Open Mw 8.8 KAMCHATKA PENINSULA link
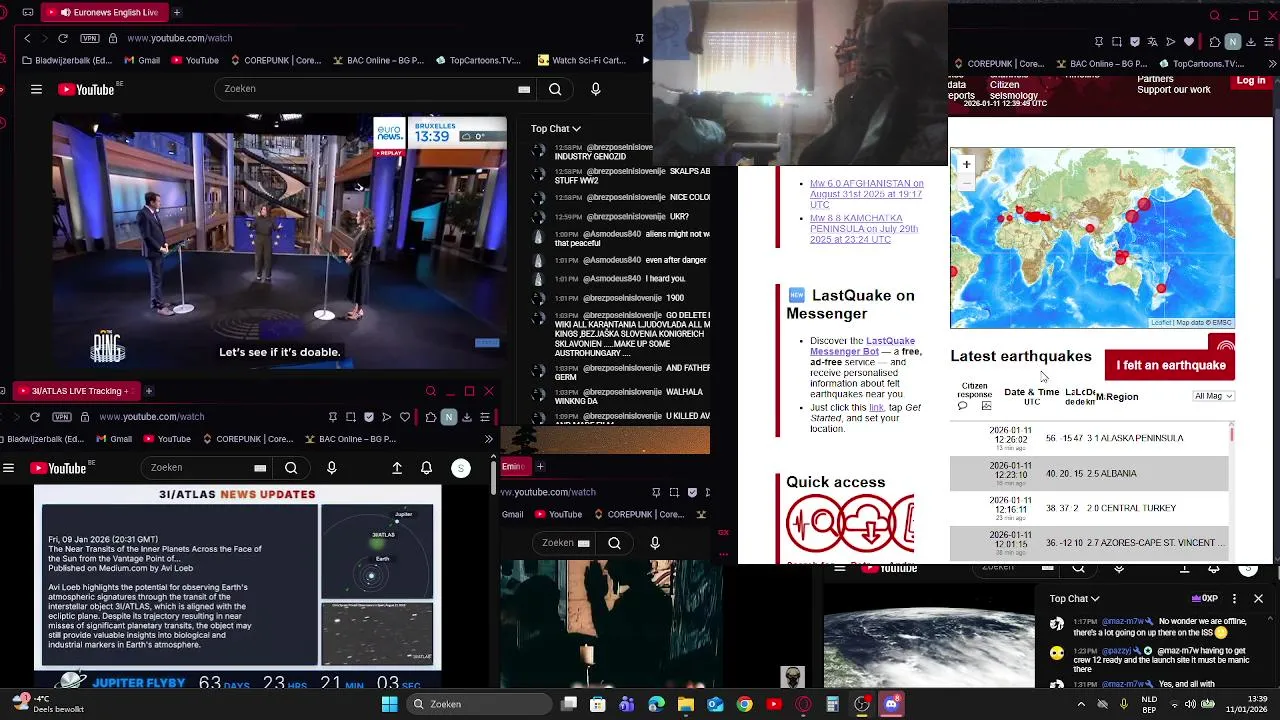The image size is (1280, 720). pos(864,229)
